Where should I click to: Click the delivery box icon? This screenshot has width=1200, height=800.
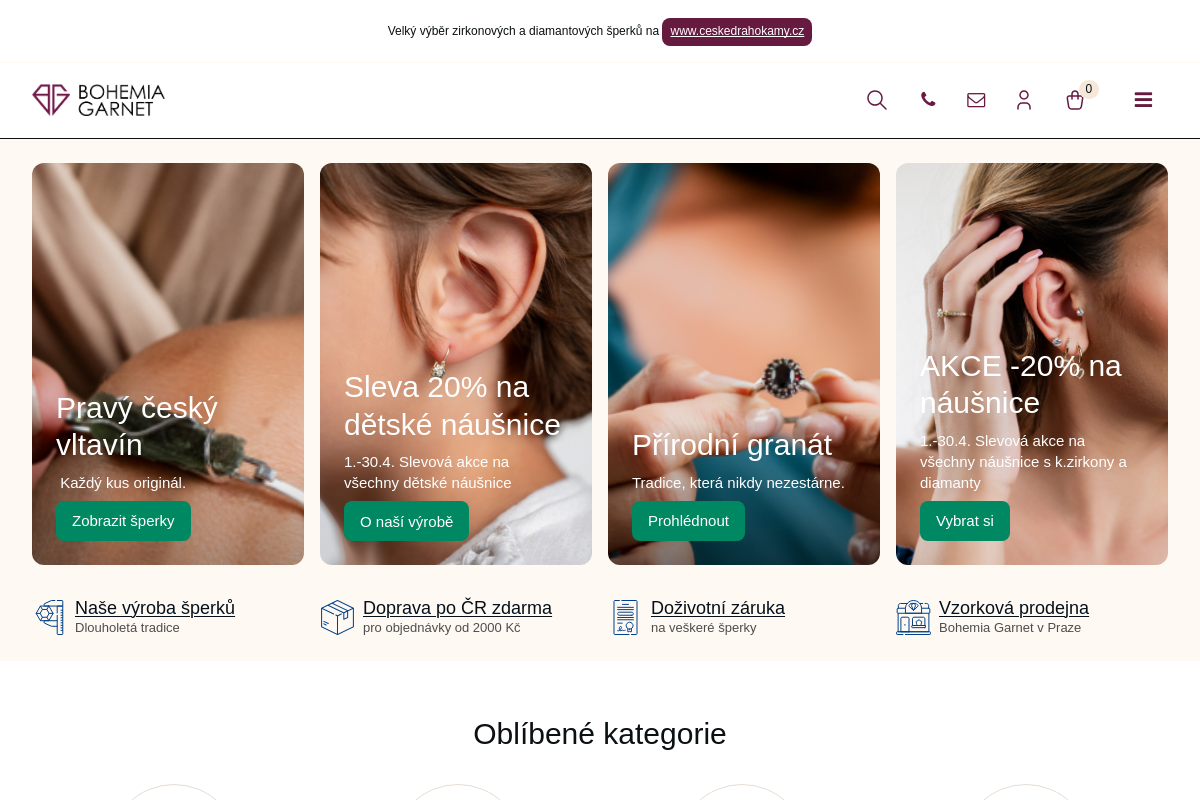point(337,617)
